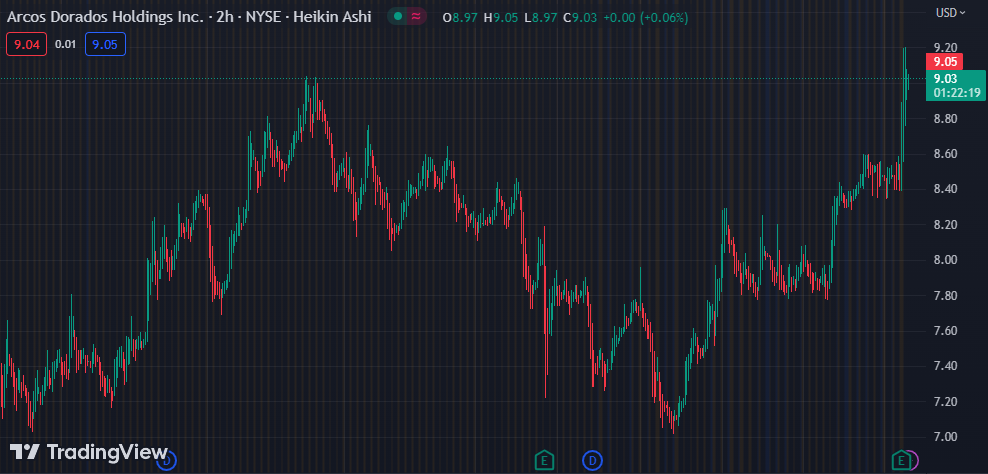This screenshot has width=988, height=474.
Task: Click the 7.20 price scale label
Action: (945, 402)
